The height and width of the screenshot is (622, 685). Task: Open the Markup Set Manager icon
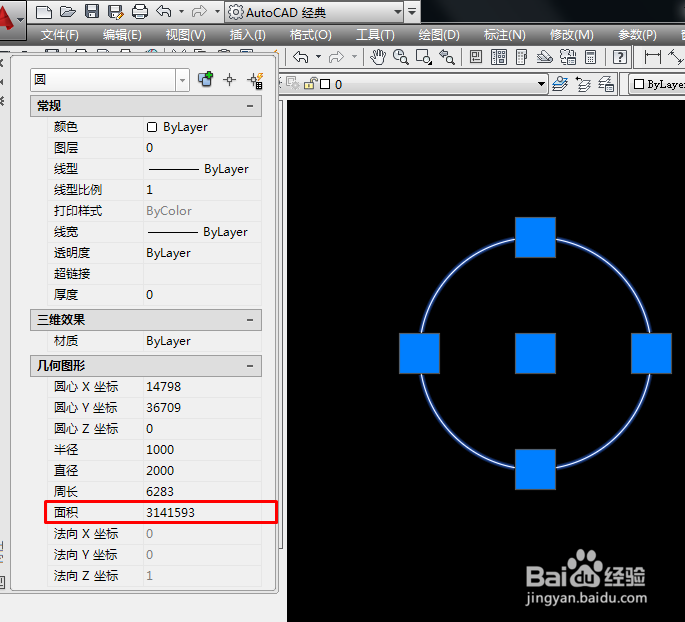(568, 57)
